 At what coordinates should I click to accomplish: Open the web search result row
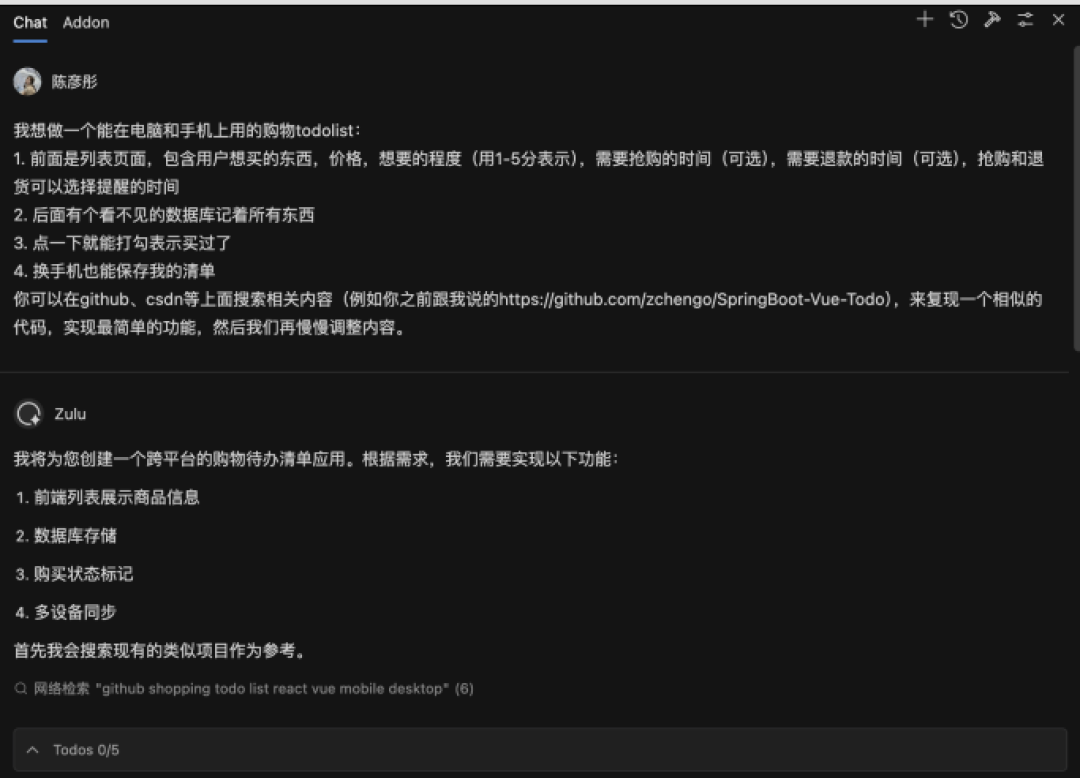[x=244, y=688]
